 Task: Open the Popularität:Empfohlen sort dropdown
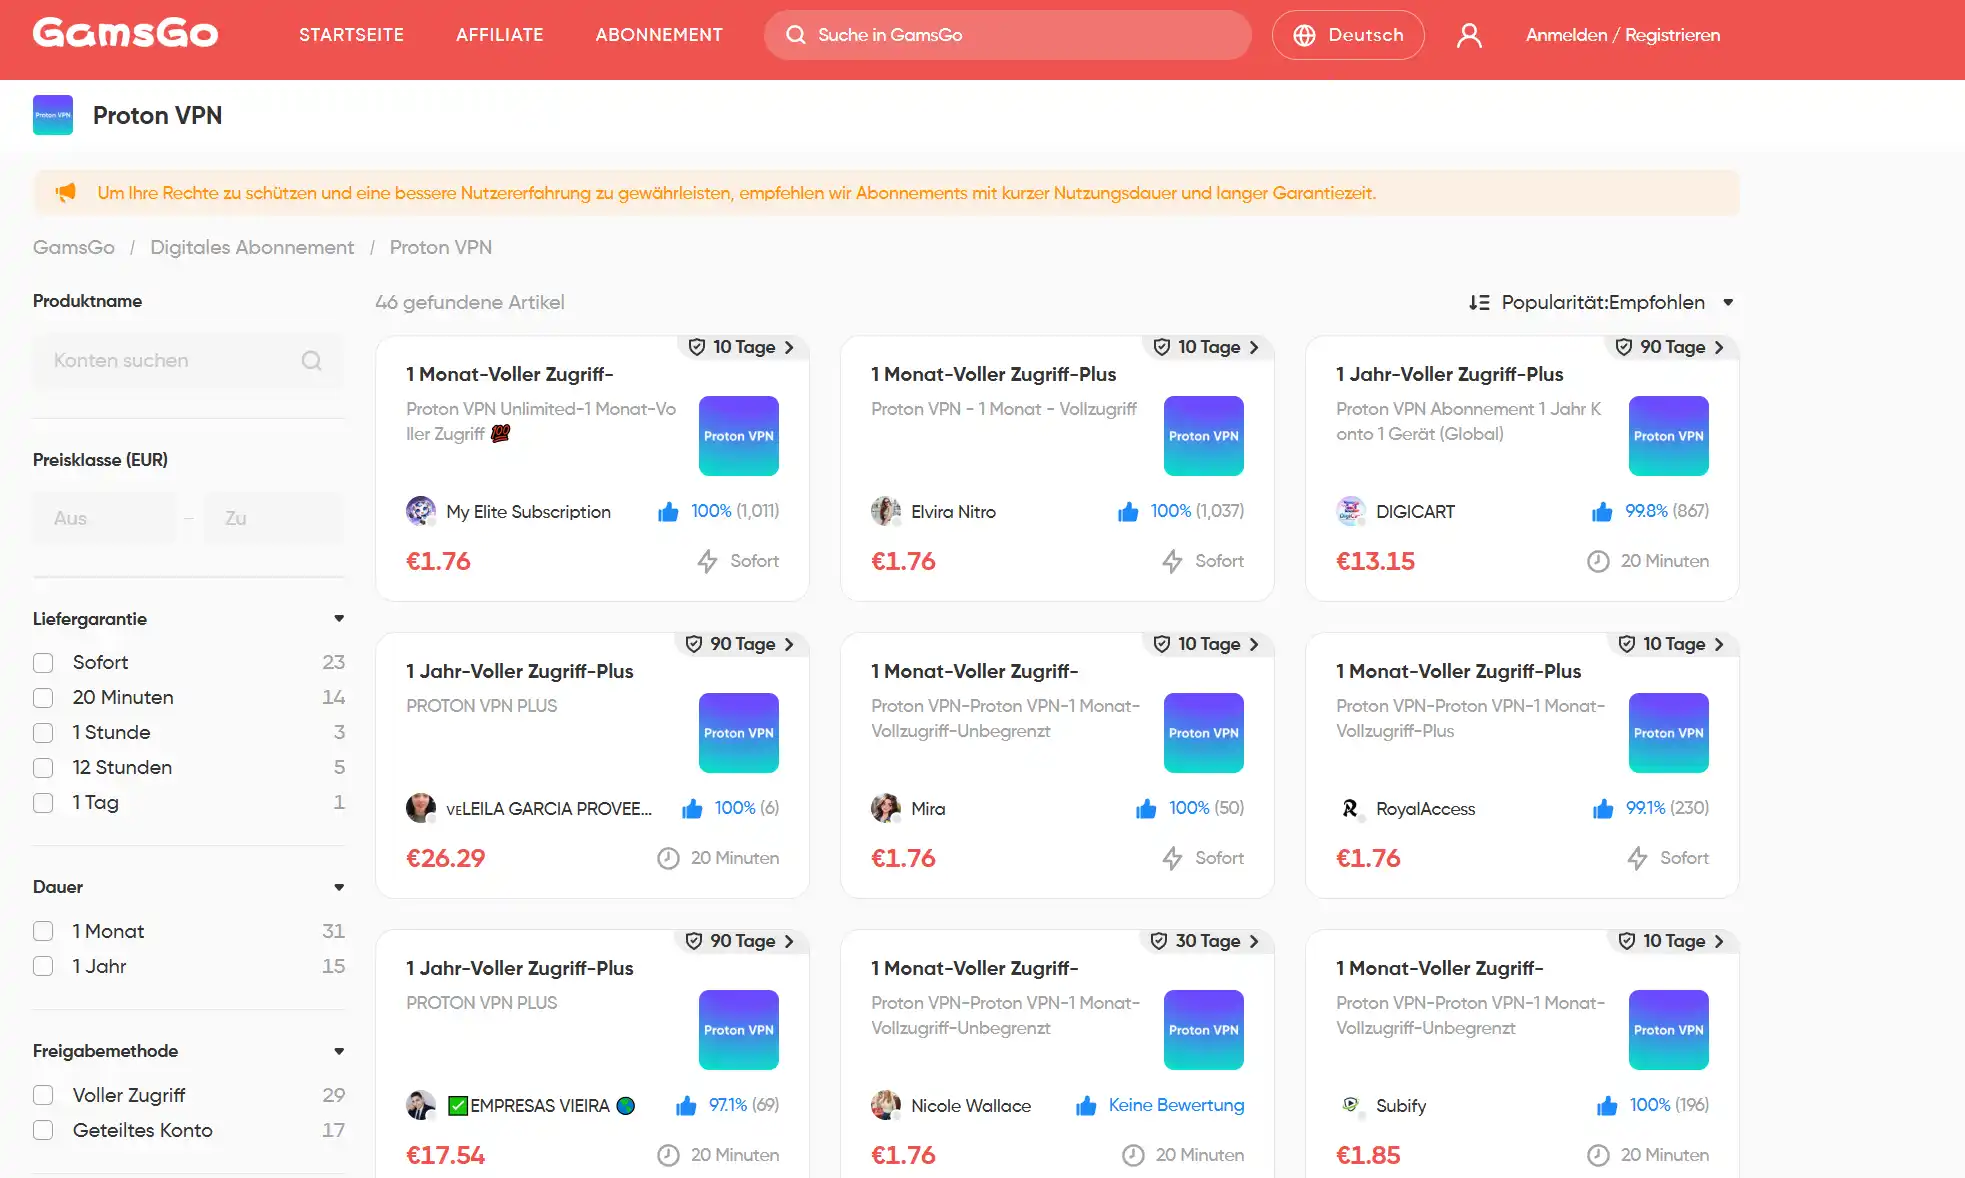pyautogui.click(x=1601, y=302)
